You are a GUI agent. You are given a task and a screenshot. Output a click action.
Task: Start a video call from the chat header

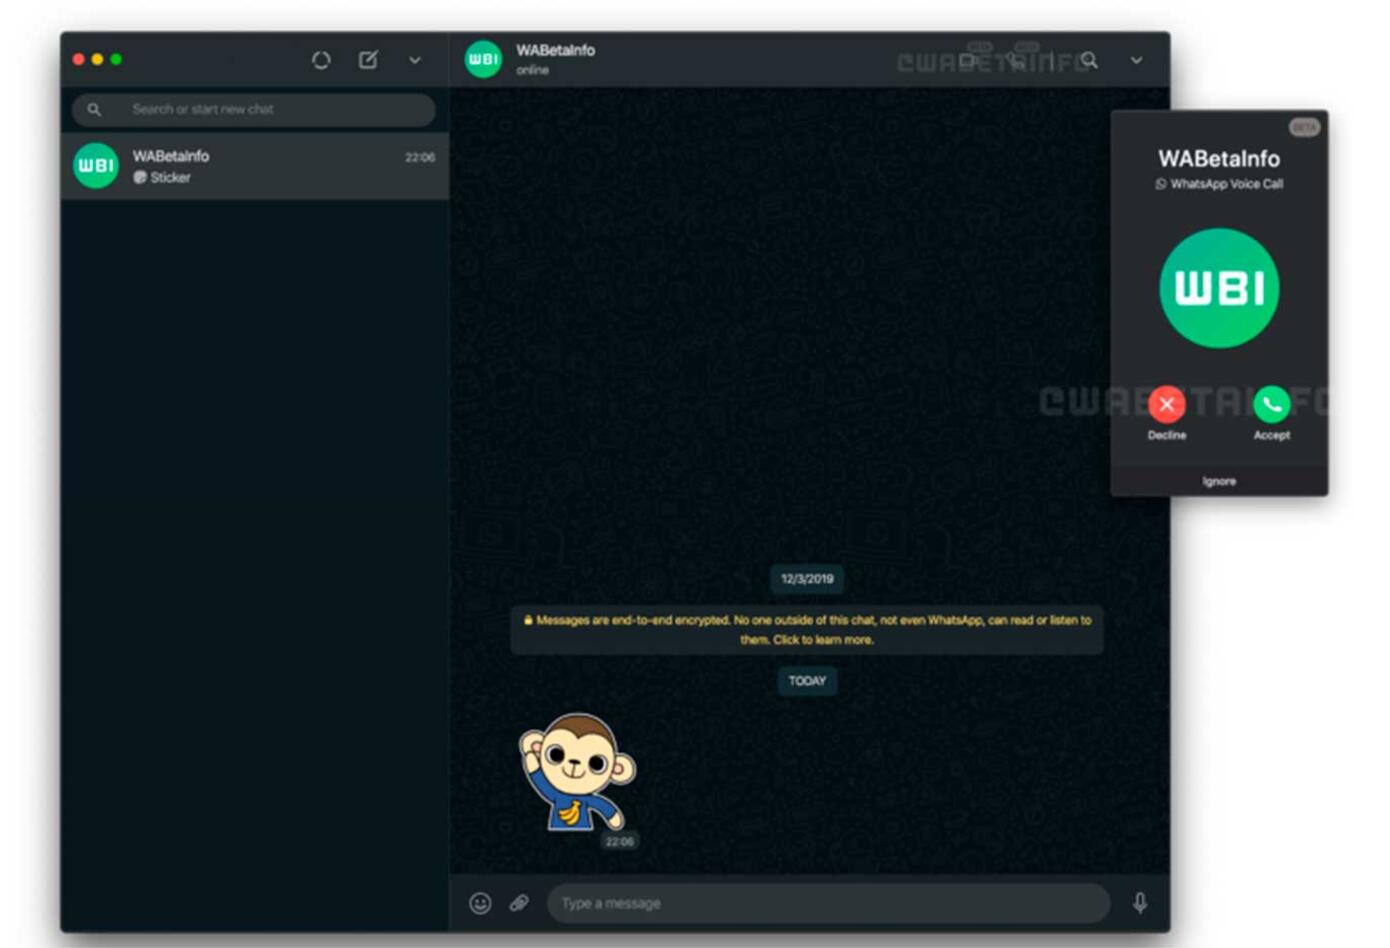[x=967, y=60]
